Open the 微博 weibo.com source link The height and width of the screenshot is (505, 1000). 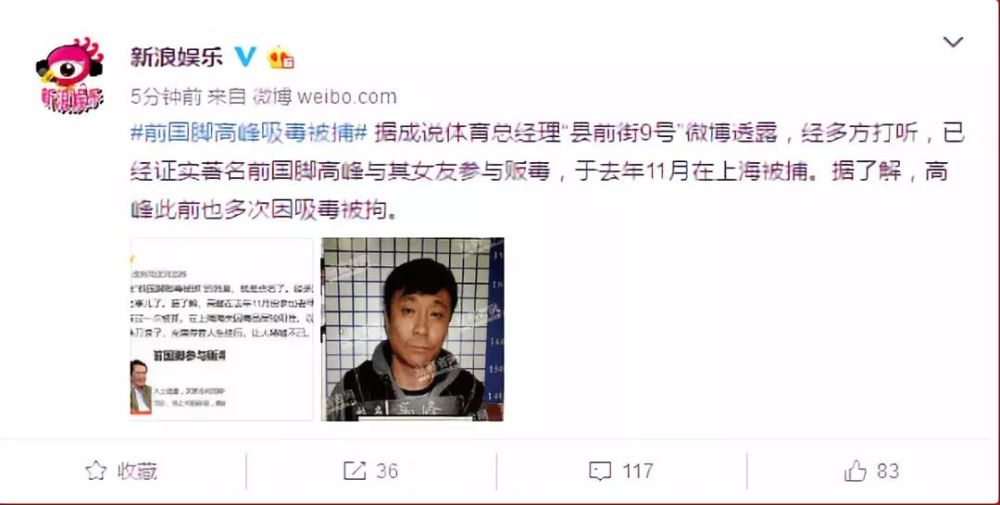coord(325,97)
